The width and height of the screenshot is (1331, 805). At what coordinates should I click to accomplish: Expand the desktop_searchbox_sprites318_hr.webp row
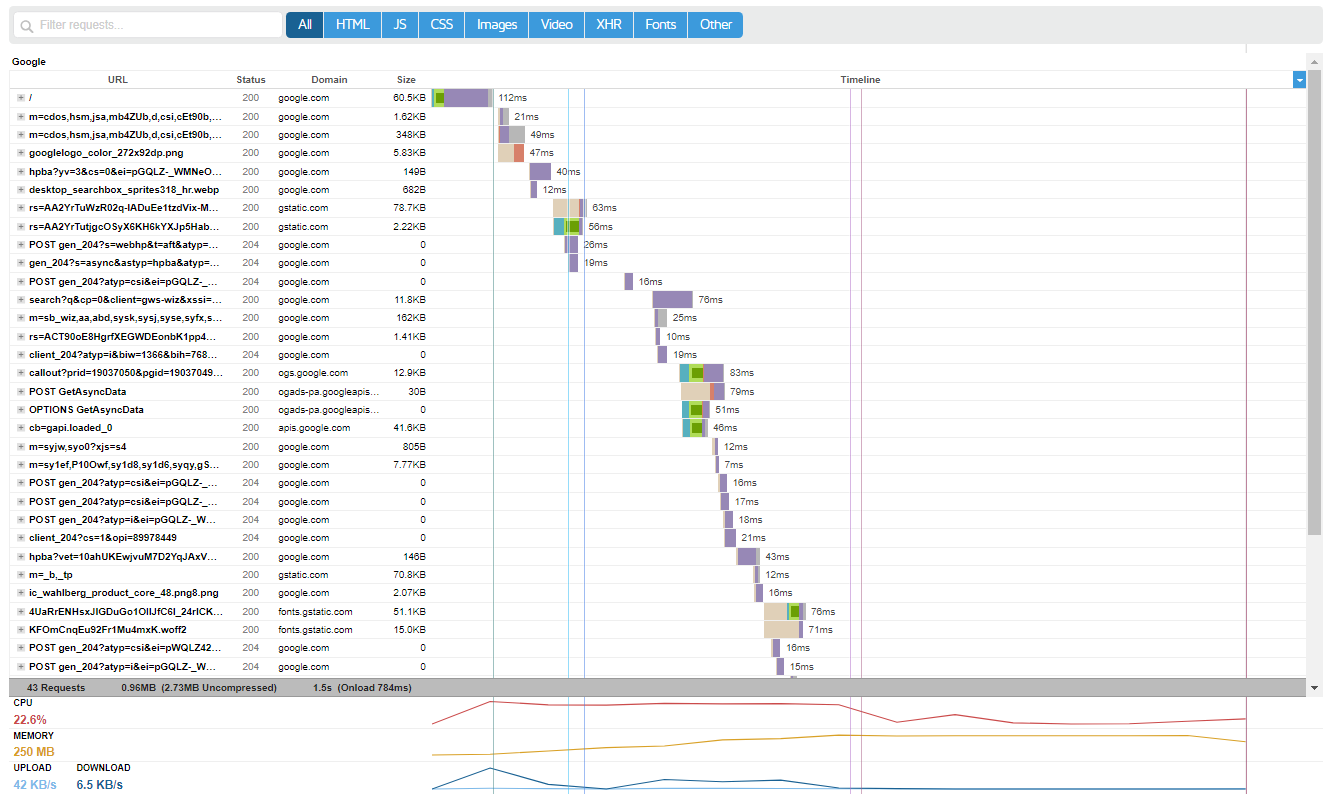coord(20,190)
